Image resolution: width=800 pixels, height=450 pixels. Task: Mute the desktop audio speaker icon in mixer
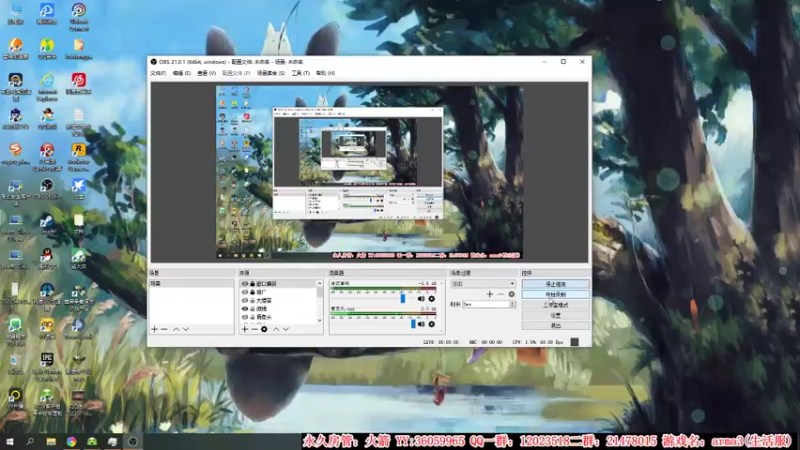(421, 298)
